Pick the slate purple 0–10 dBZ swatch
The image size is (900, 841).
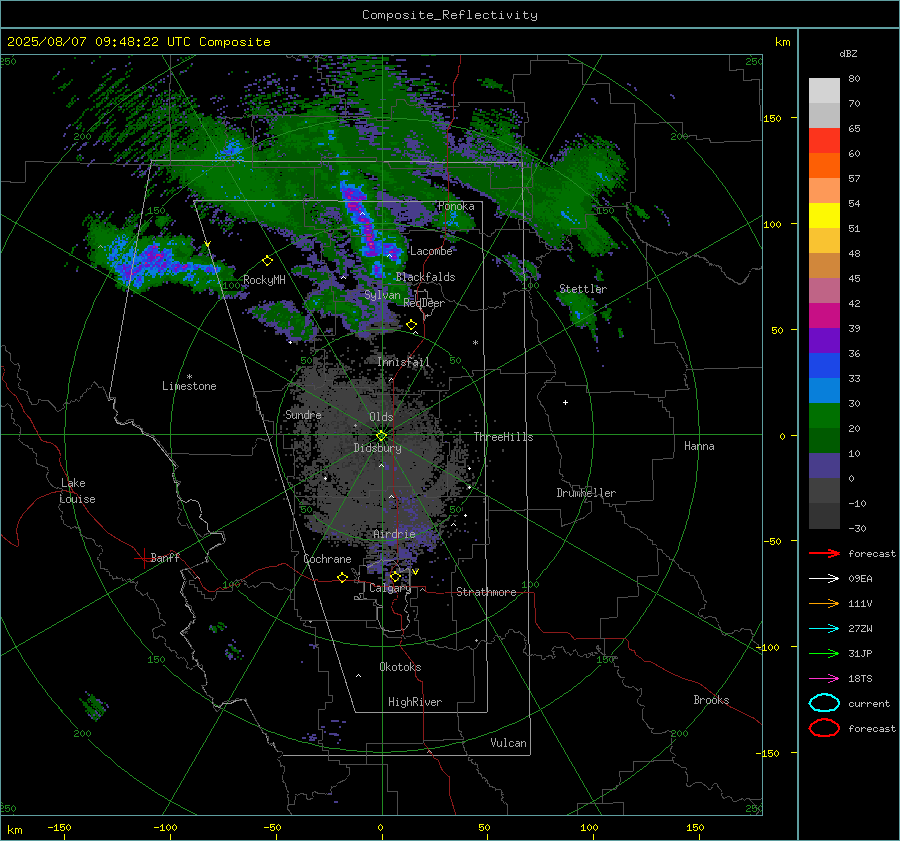(x=824, y=466)
